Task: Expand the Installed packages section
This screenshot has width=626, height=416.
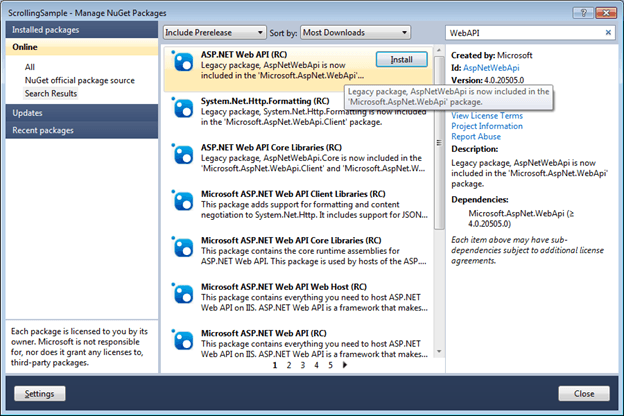Action: (x=82, y=30)
